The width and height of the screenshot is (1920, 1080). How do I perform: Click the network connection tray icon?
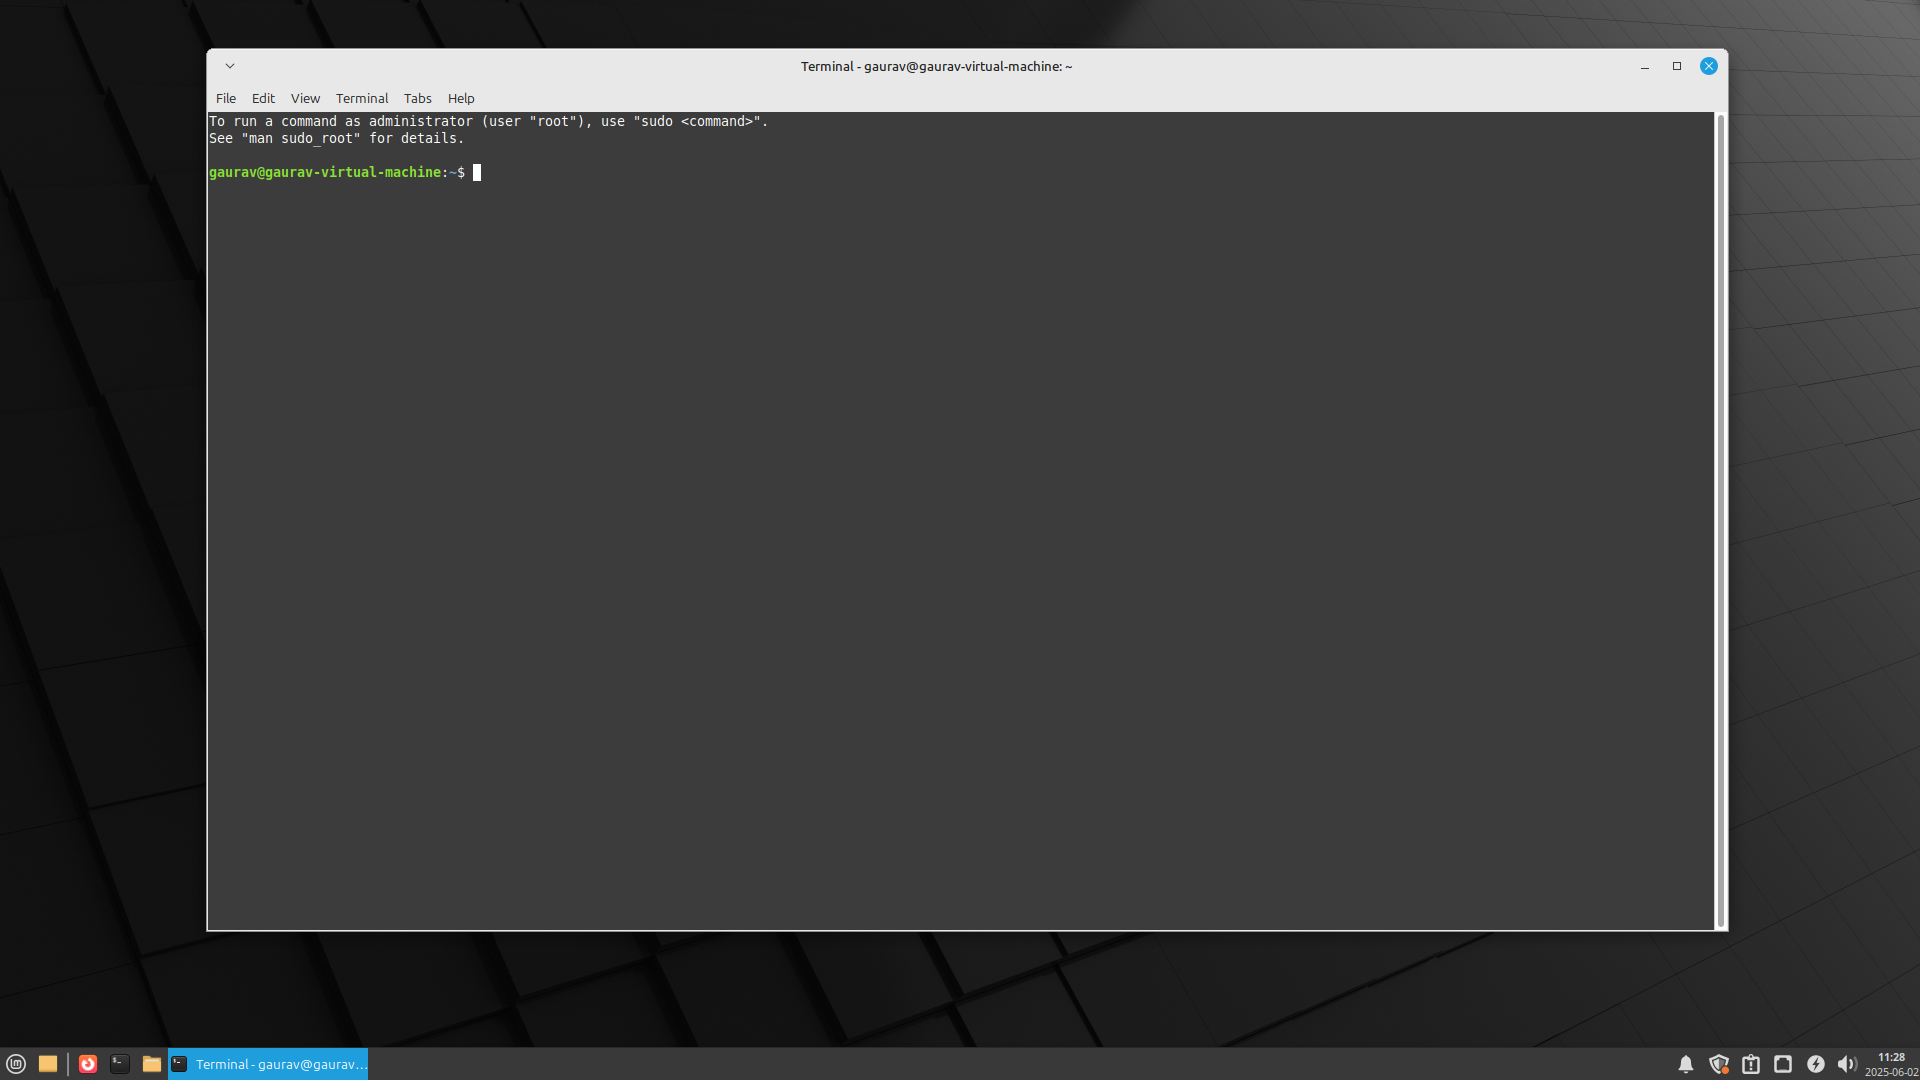coord(1783,1064)
